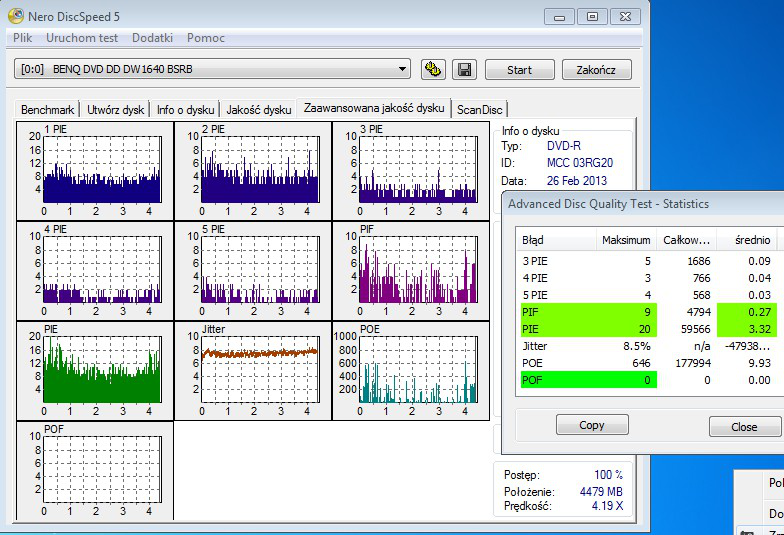The height and width of the screenshot is (535, 784).
Task: Click the Advanced Disc Quality Test title bar
Action: click(x=642, y=204)
